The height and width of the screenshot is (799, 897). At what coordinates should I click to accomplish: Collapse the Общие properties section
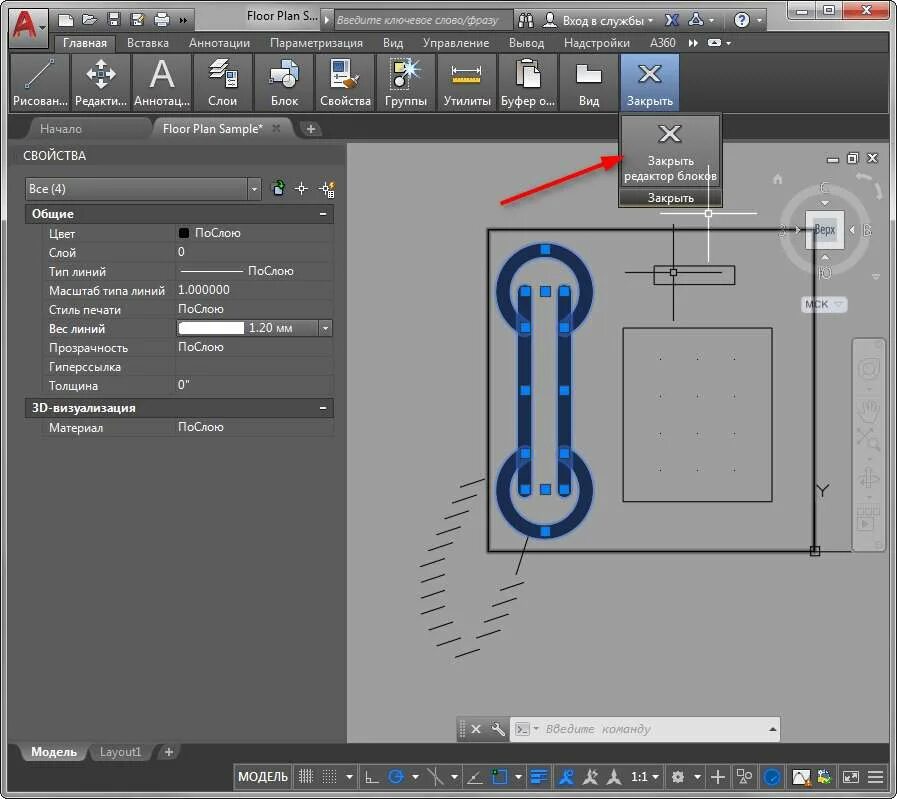click(323, 214)
